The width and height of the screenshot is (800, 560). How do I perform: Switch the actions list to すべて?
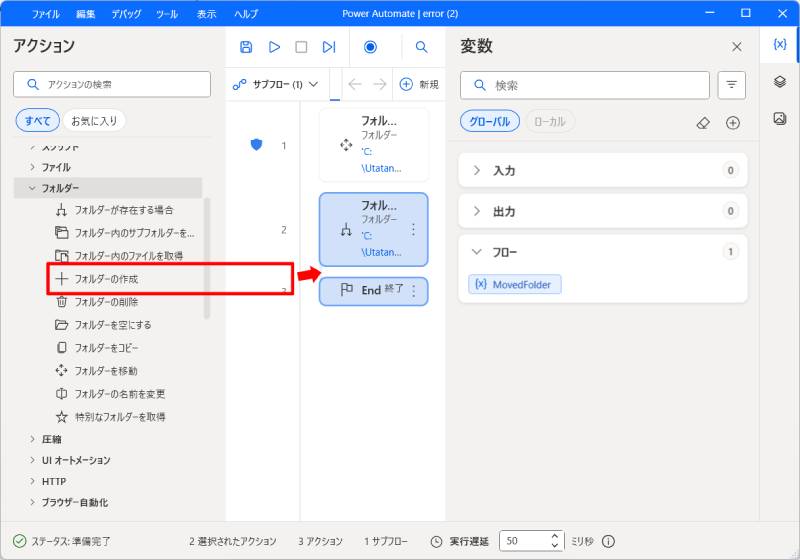coord(38,121)
